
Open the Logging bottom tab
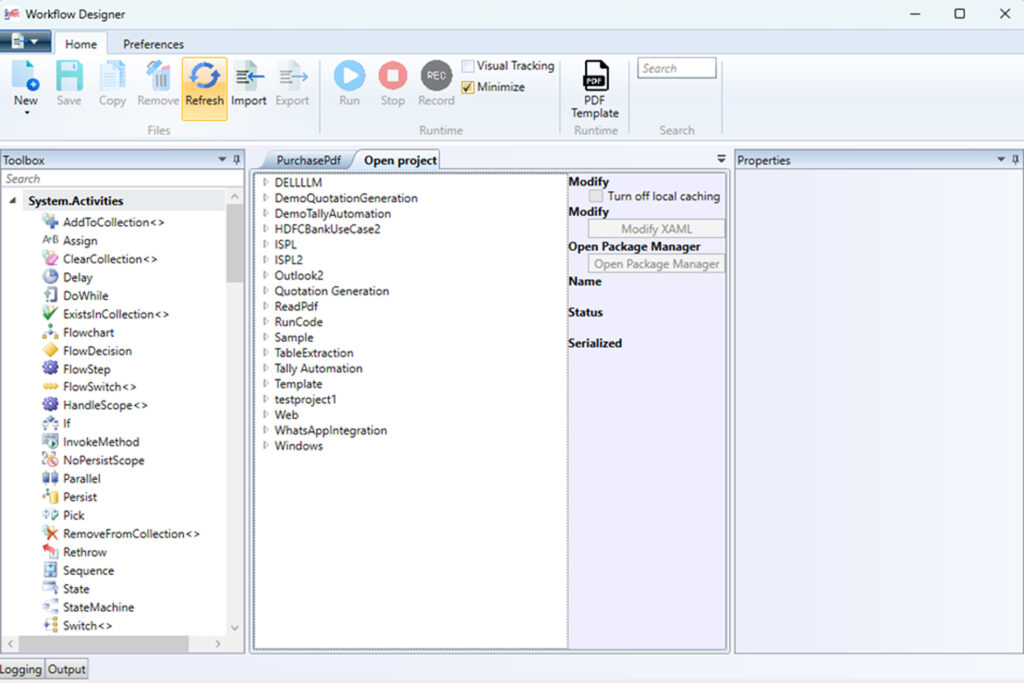[21, 669]
